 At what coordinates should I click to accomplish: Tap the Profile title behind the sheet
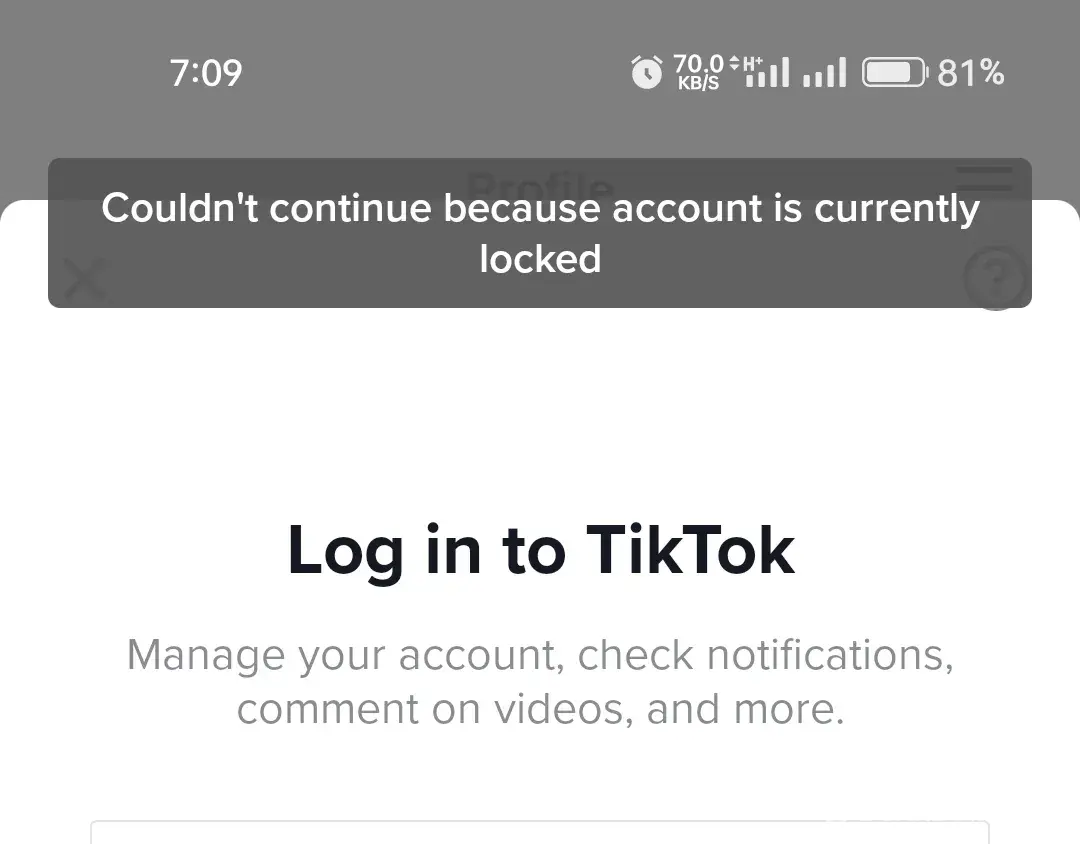point(540,179)
